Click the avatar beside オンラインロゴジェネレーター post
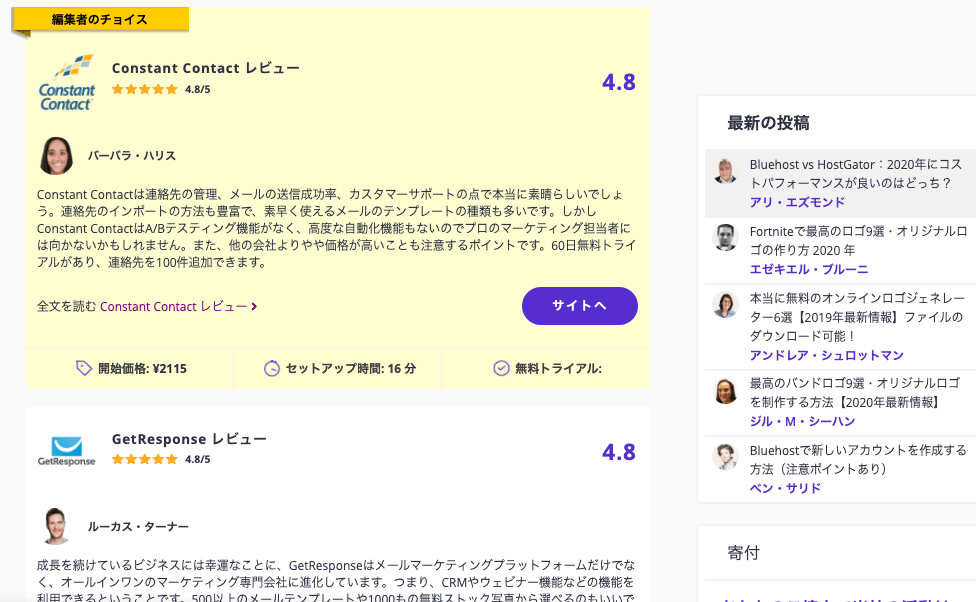976x602 pixels. coord(725,304)
